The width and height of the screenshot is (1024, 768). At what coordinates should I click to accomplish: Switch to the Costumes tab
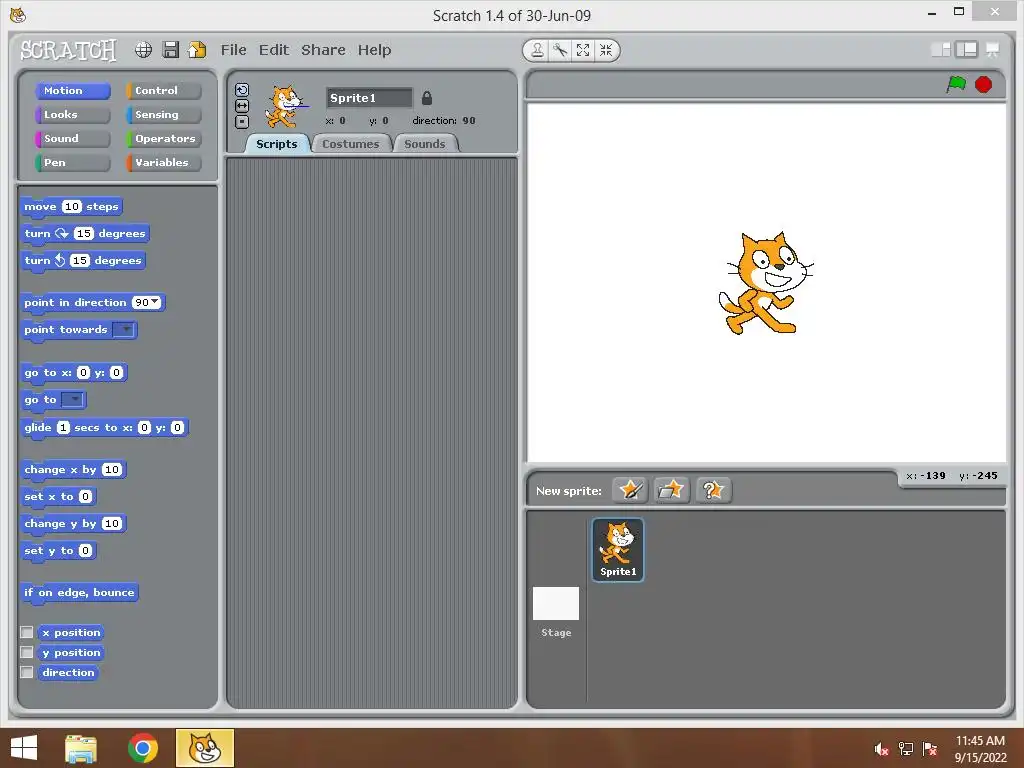click(x=351, y=144)
